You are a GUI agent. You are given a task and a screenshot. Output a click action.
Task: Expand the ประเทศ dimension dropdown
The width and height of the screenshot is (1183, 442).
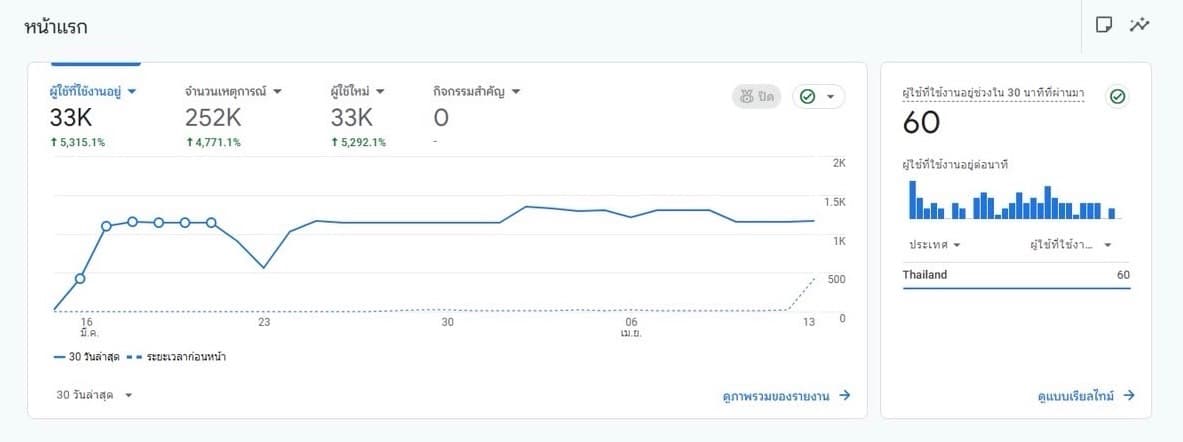(x=935, y=245)
